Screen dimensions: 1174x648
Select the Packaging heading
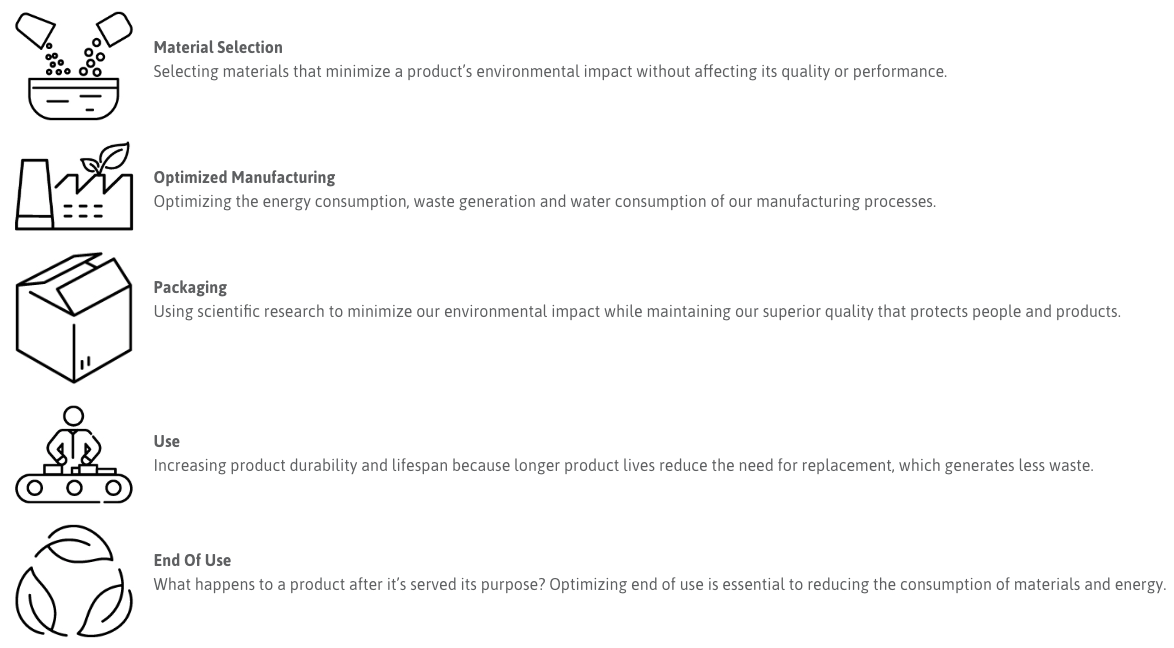click(190, 286)
